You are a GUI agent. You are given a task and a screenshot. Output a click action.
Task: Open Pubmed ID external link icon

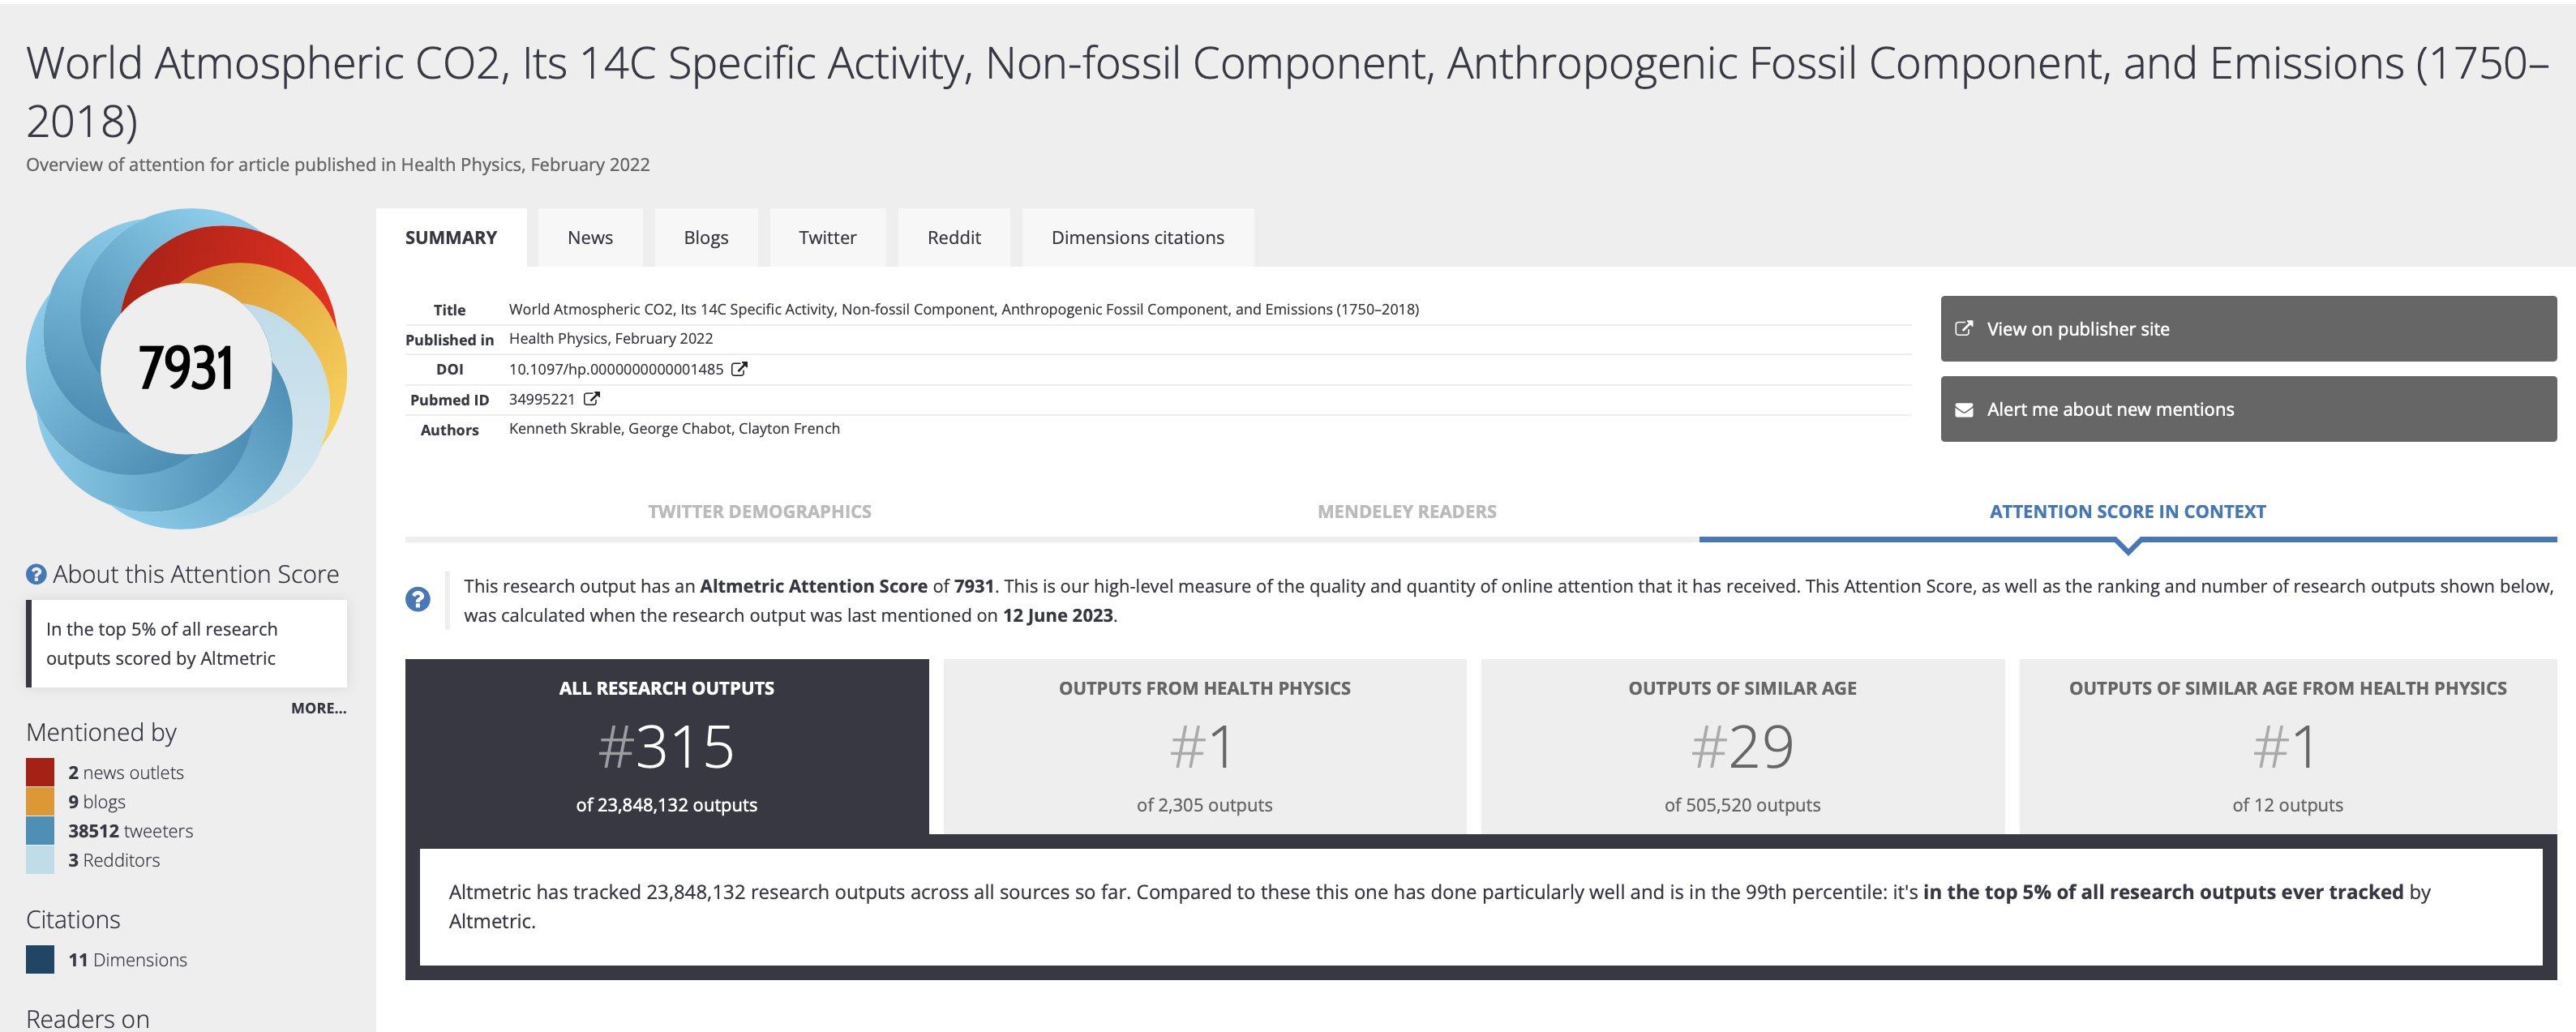[x=592, y=399]
